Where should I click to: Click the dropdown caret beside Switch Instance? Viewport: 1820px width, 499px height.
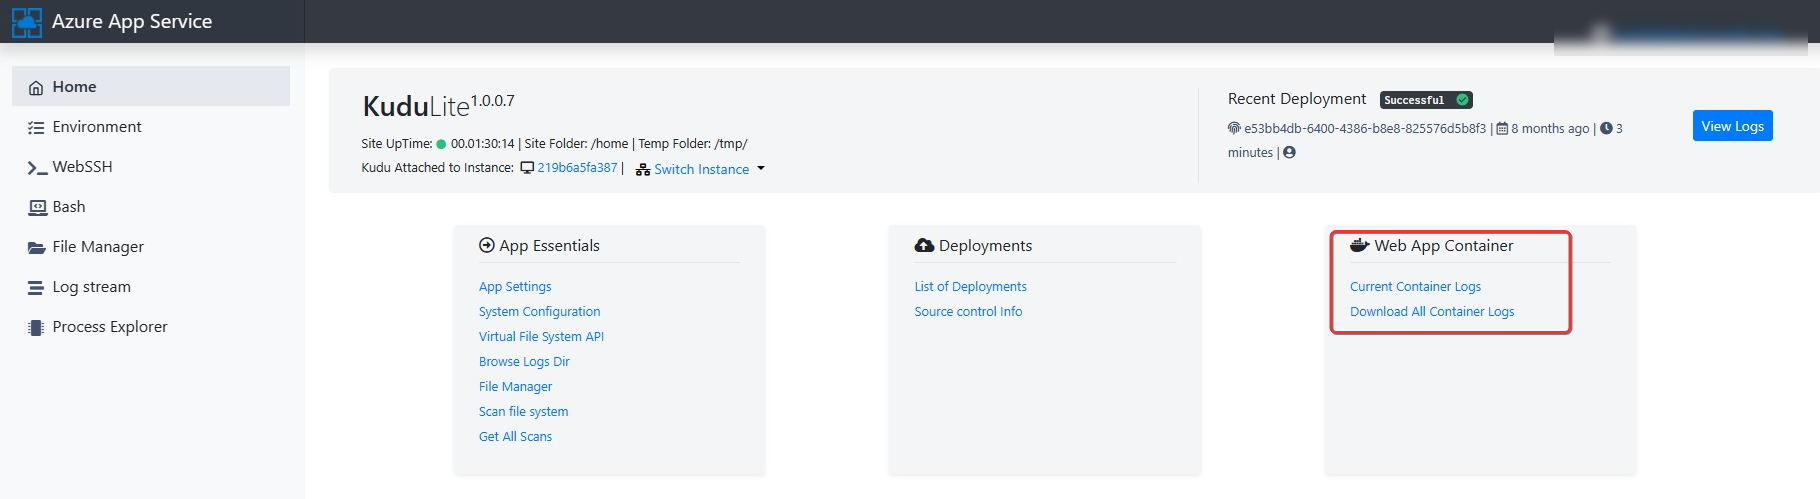[x=761, y=169]
